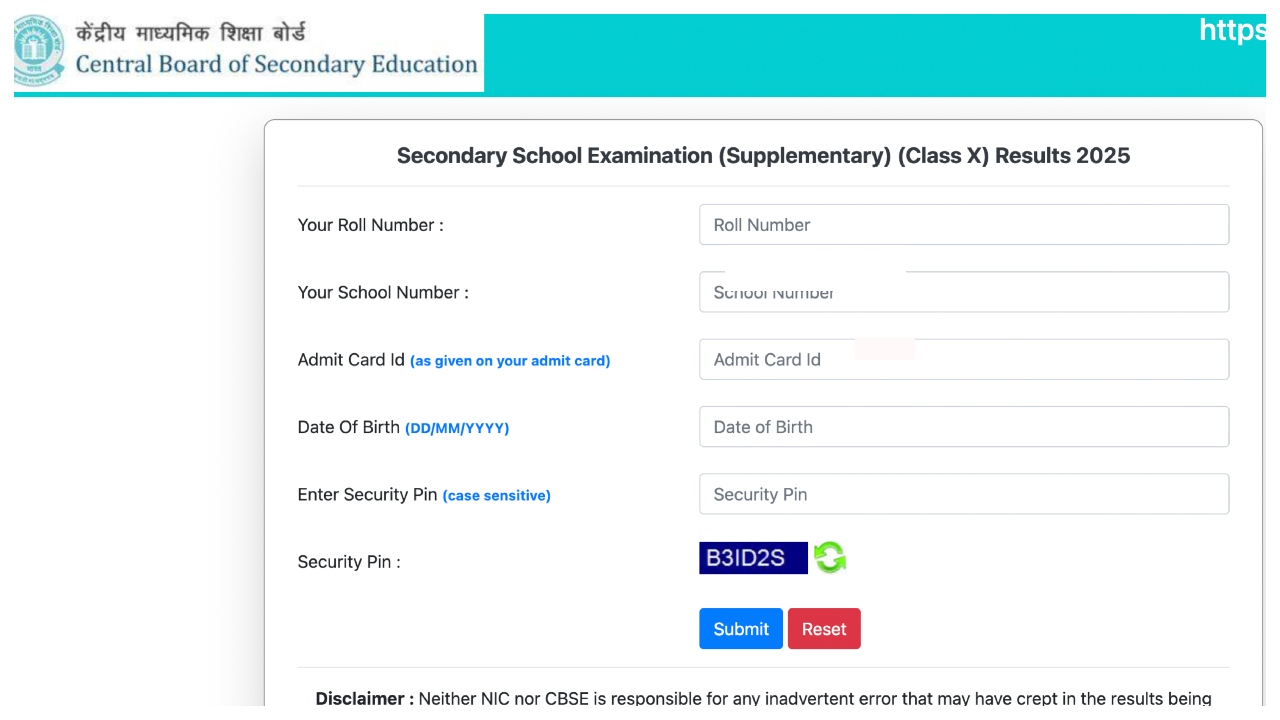This screenshot has height=720, width=1280.
Task: Refresh the security pin captcha
Action: [830, 557]
